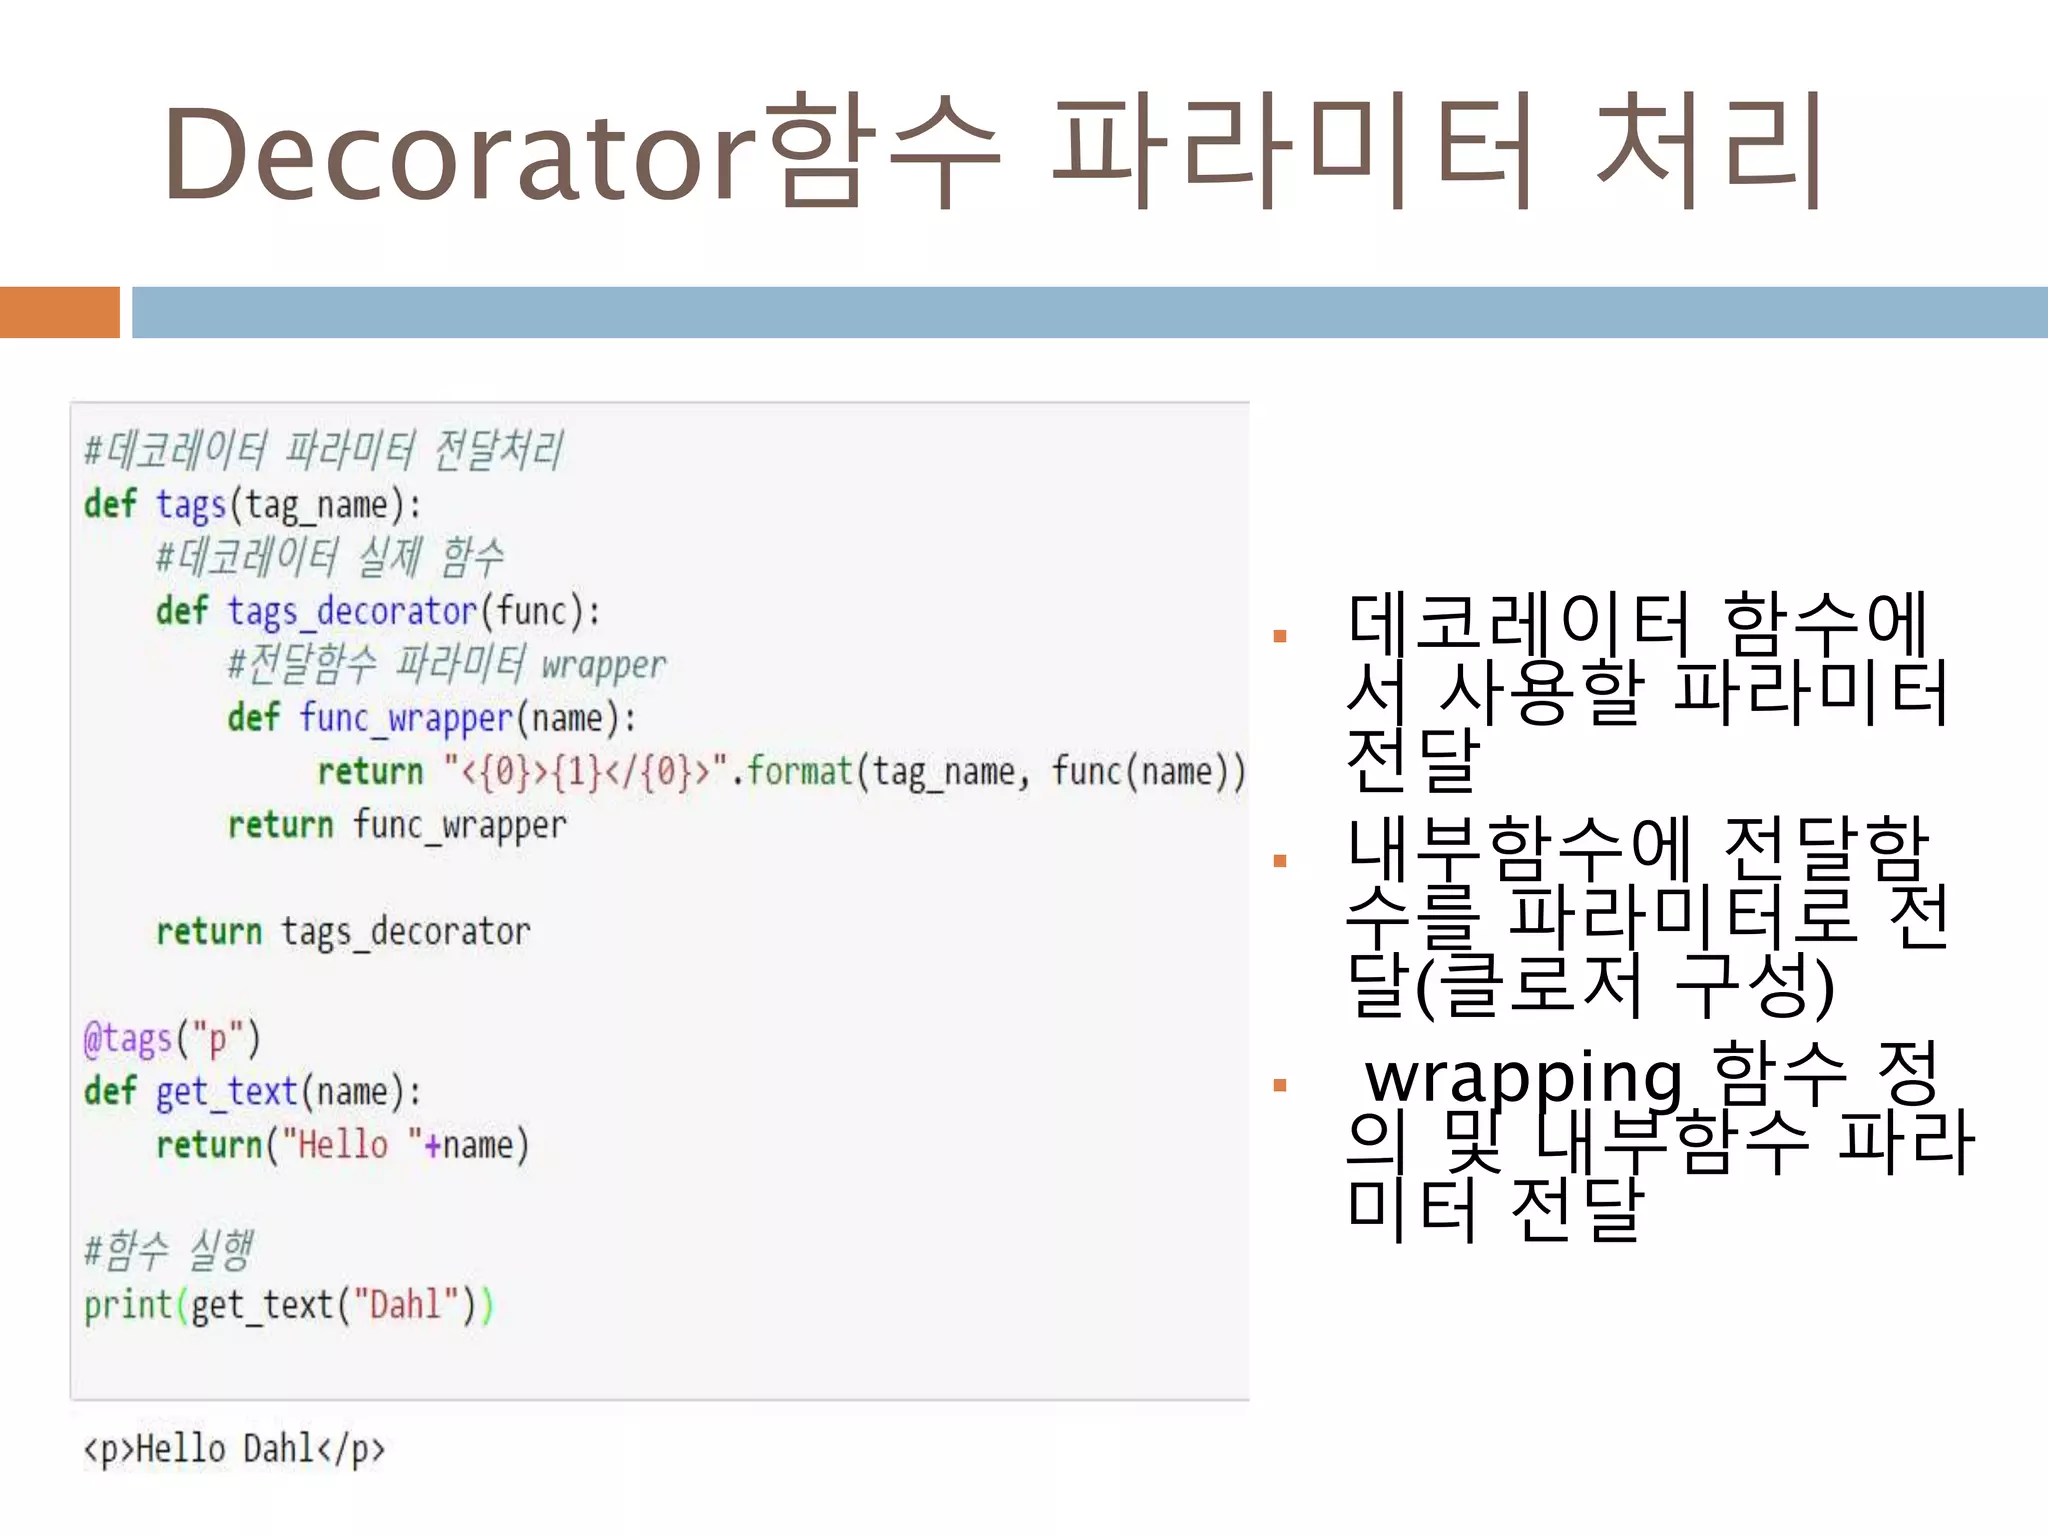Click the output '<p>Hello Dahl</p>'
The width and height of the screenshot is (2048, 1536).
tap(234, 1449)
